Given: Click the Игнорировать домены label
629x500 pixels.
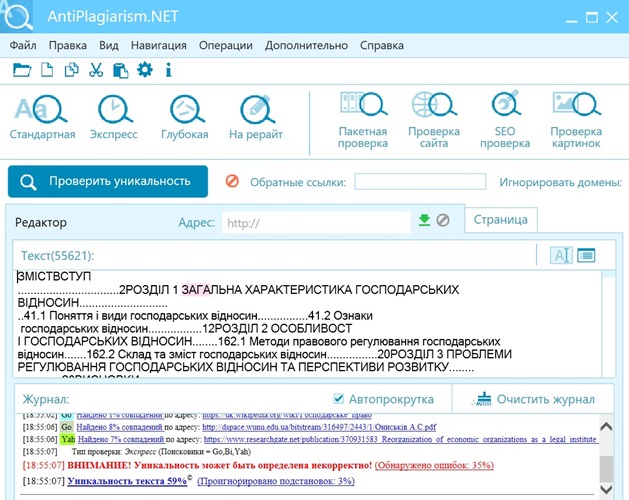Looking at the screenshot, I should click(x=560, y=182).
